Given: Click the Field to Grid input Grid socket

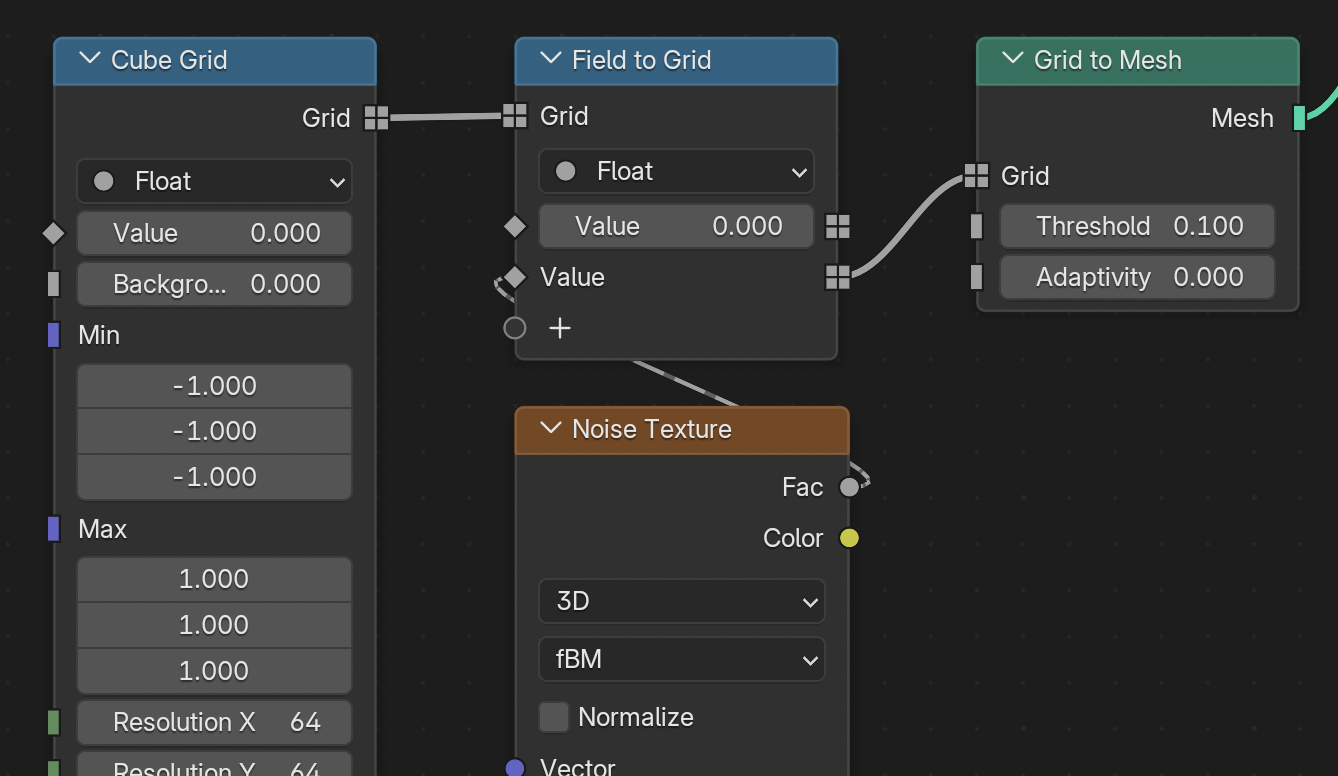Looking at the screenshot, I should point(514,116).
